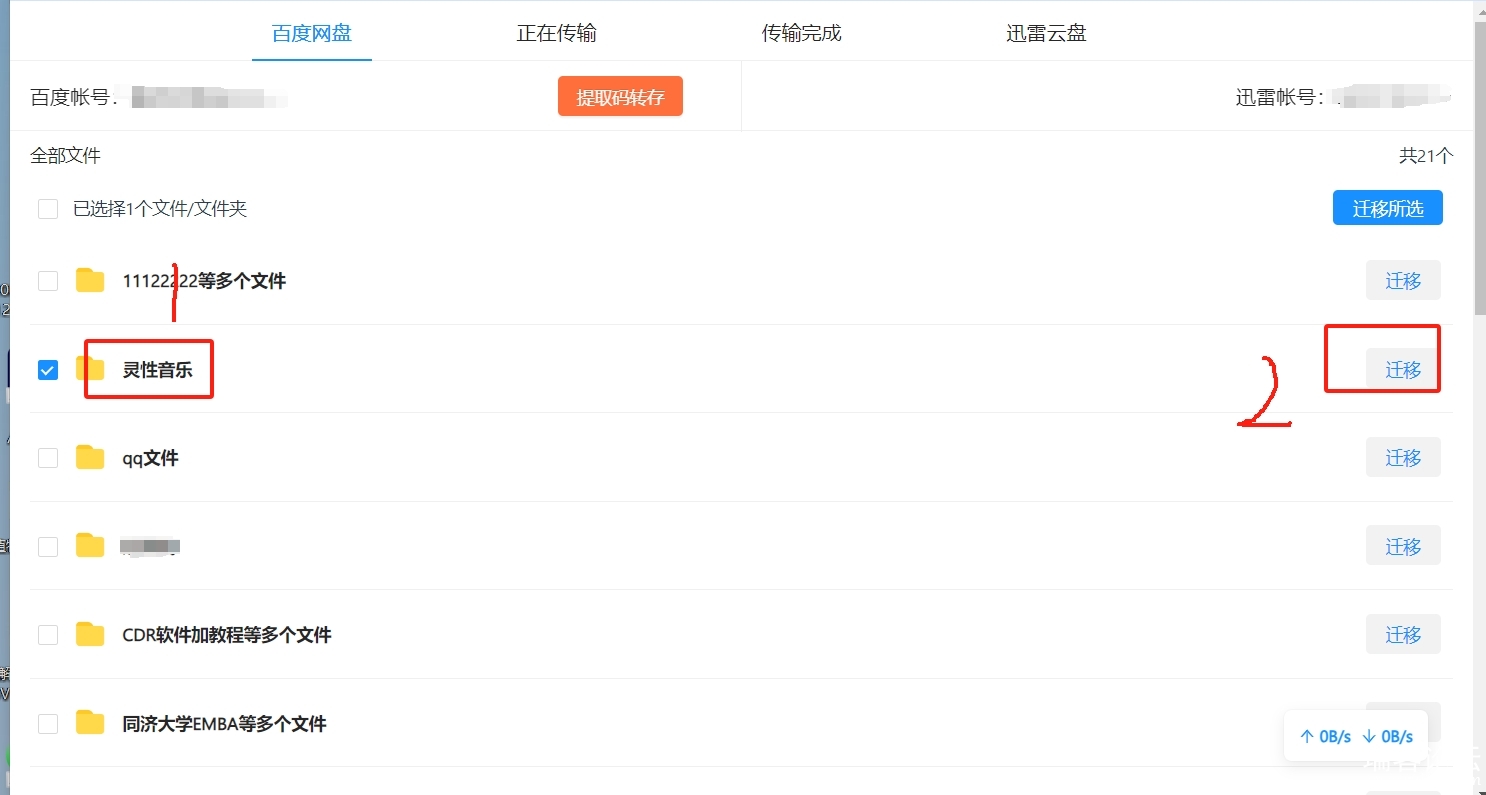Click the folder icon for 灵性音乐
The image size is (1486, 795).
point(92,369)
